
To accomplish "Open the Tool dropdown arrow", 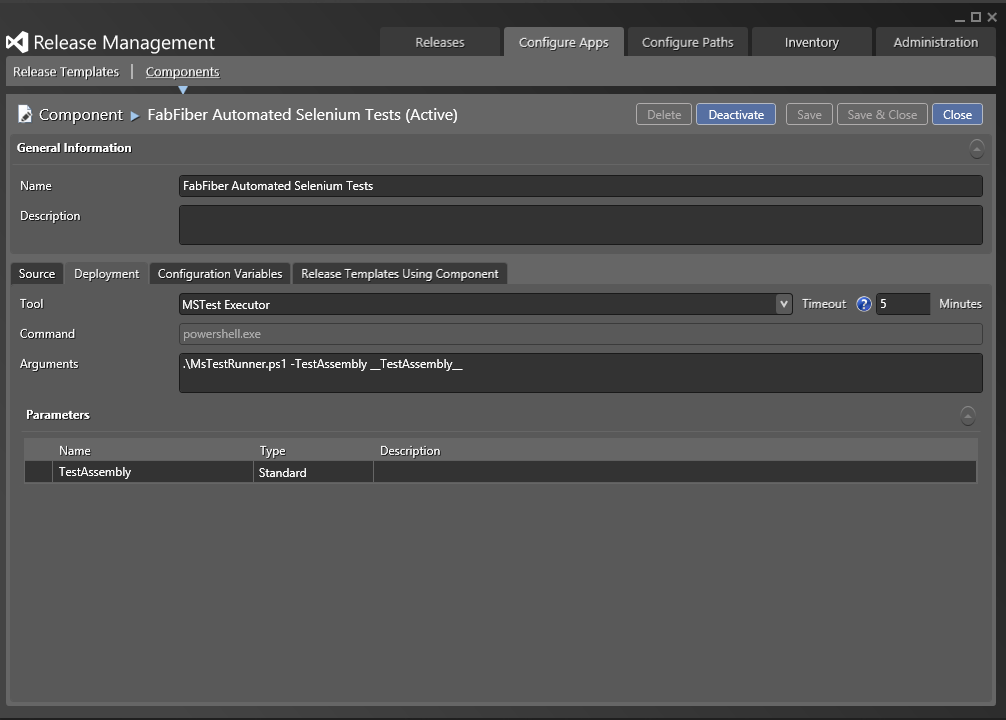I will point(783,304).
